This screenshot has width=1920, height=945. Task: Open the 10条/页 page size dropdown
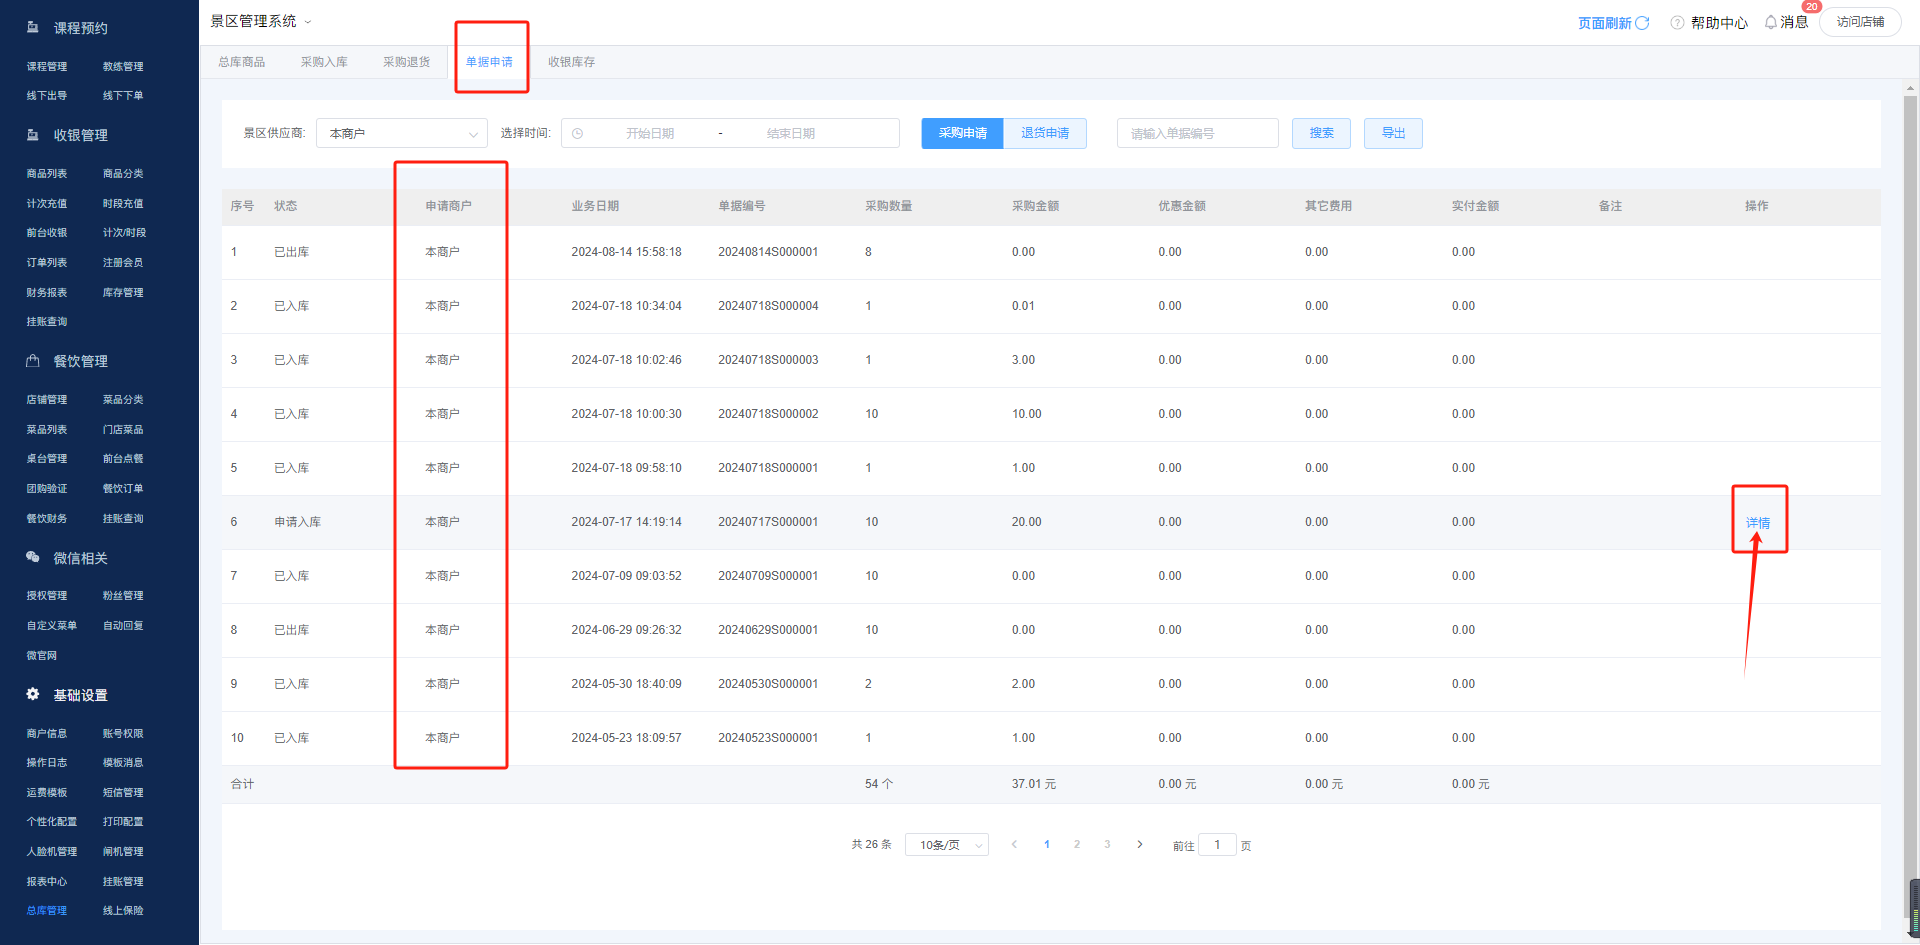(946, 845)
